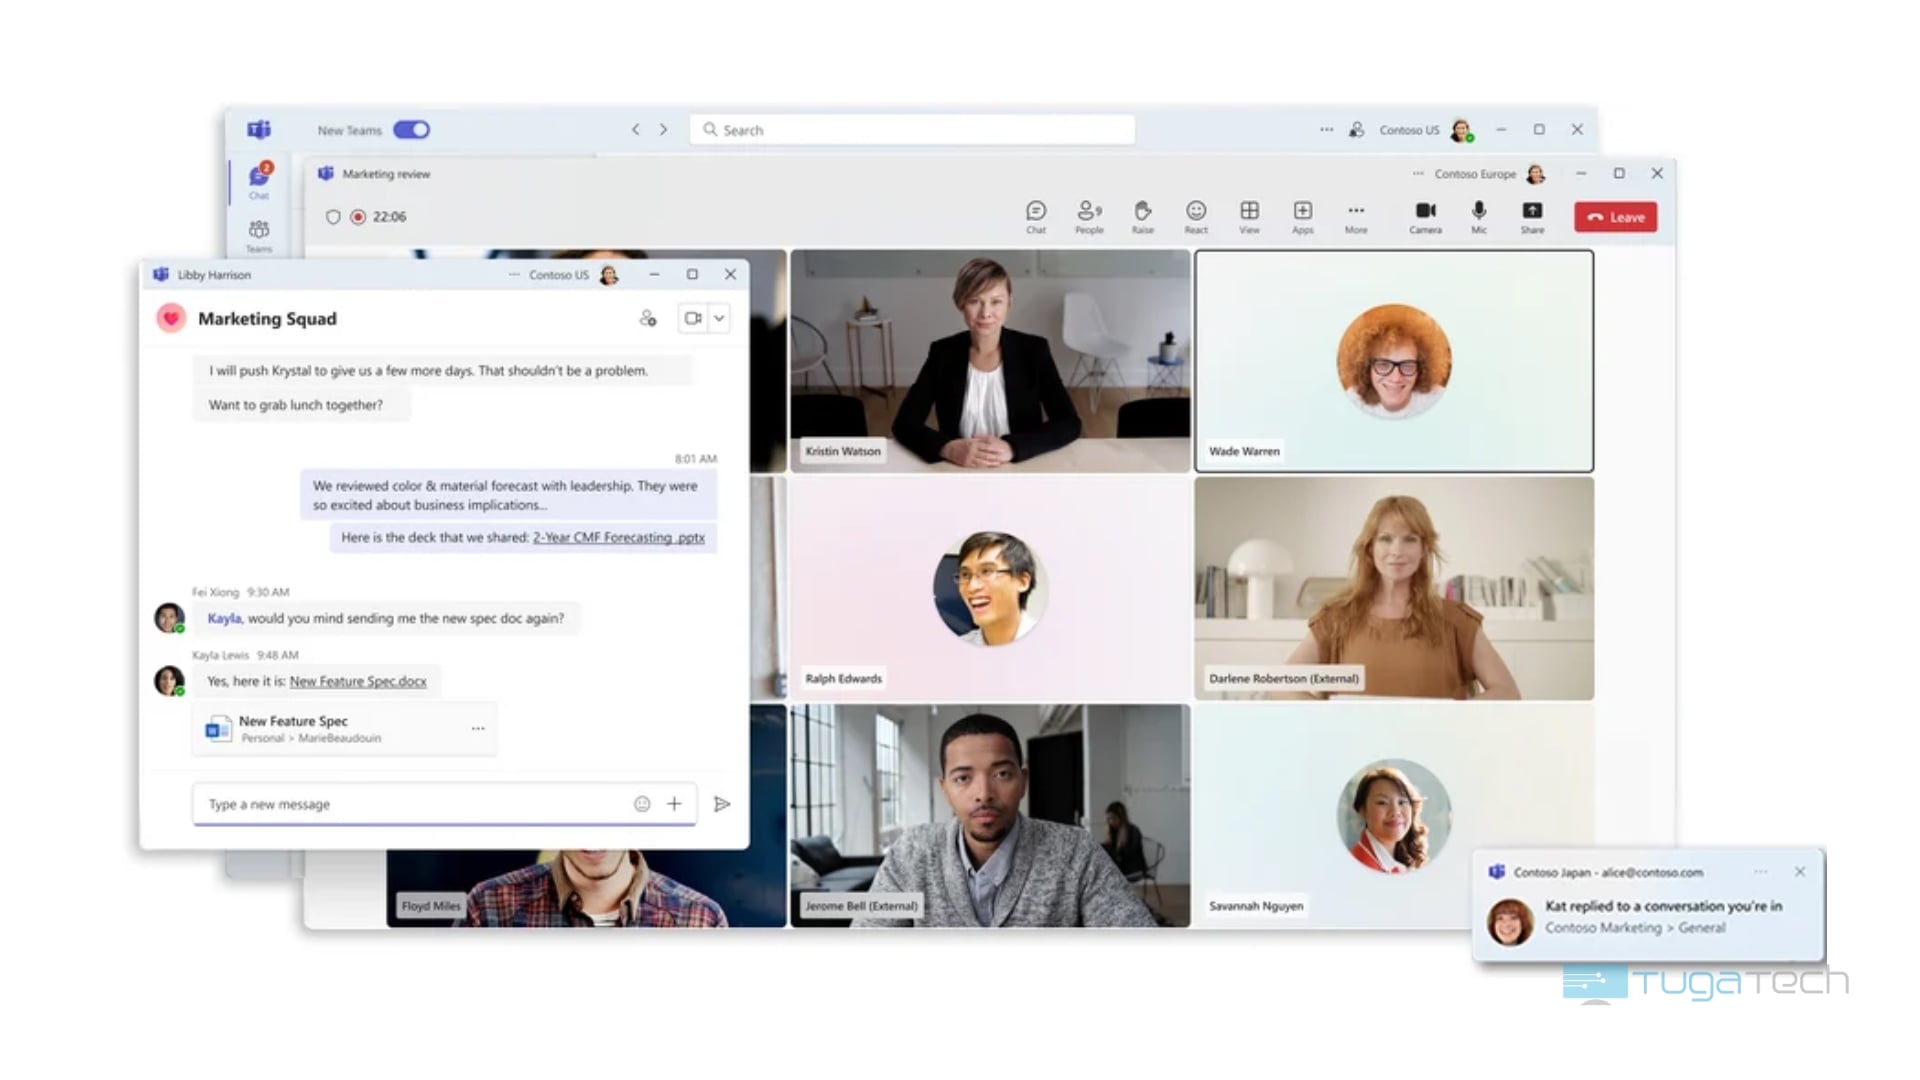Open Teams section in the main sidebar

(x=259, y=236)
